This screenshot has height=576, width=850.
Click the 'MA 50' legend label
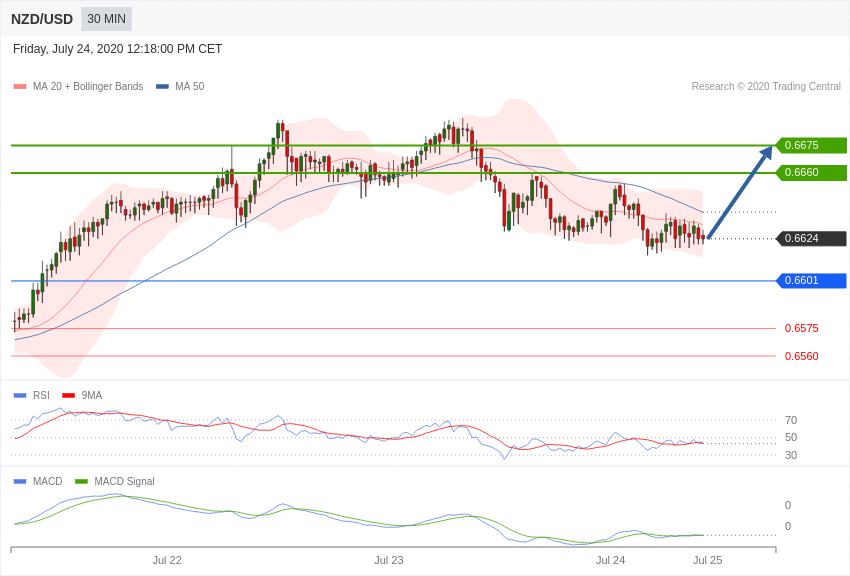tap(190, 87)
